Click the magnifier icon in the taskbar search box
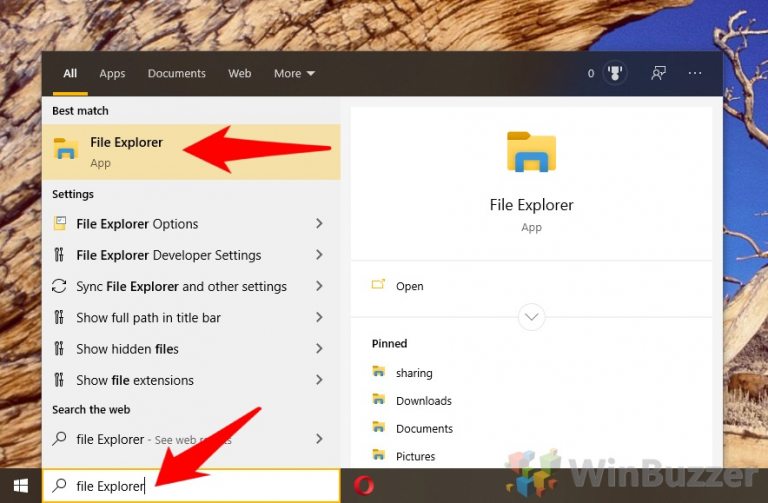This screenshot has height=503, width=768. point(59,485)
